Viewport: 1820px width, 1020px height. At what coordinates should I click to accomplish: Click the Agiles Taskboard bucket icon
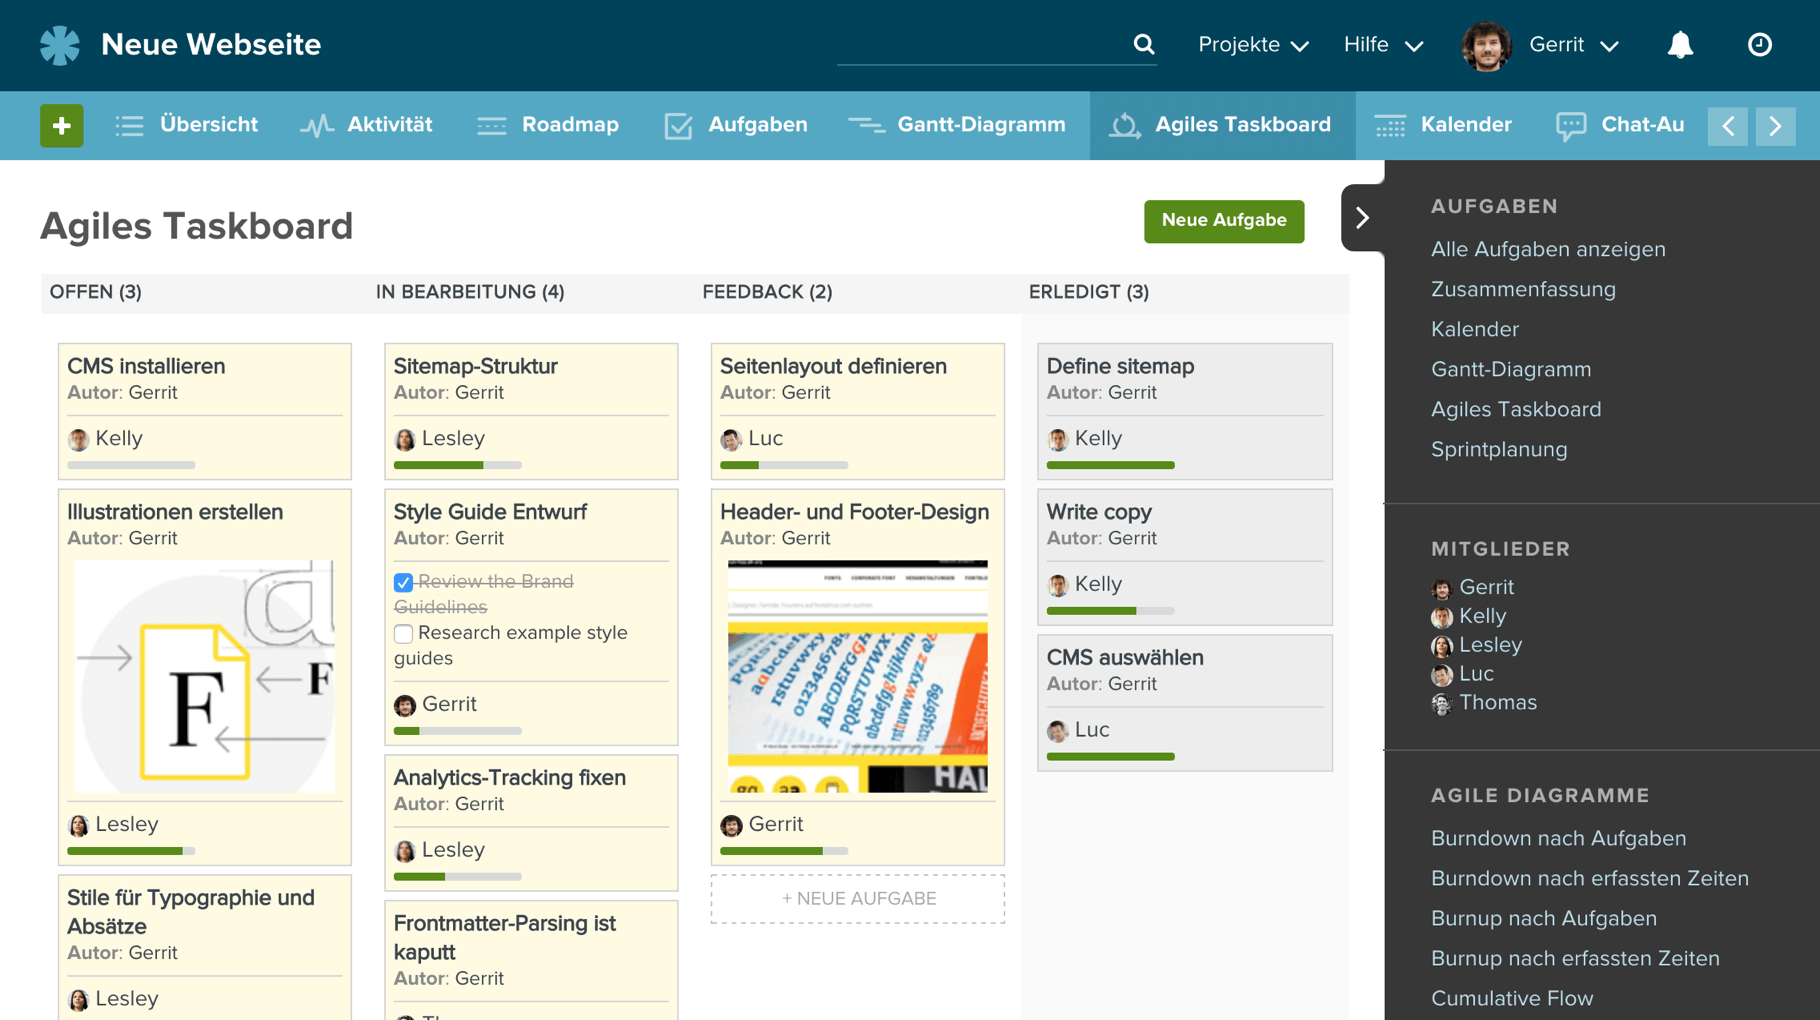[x=1124, y=125]
